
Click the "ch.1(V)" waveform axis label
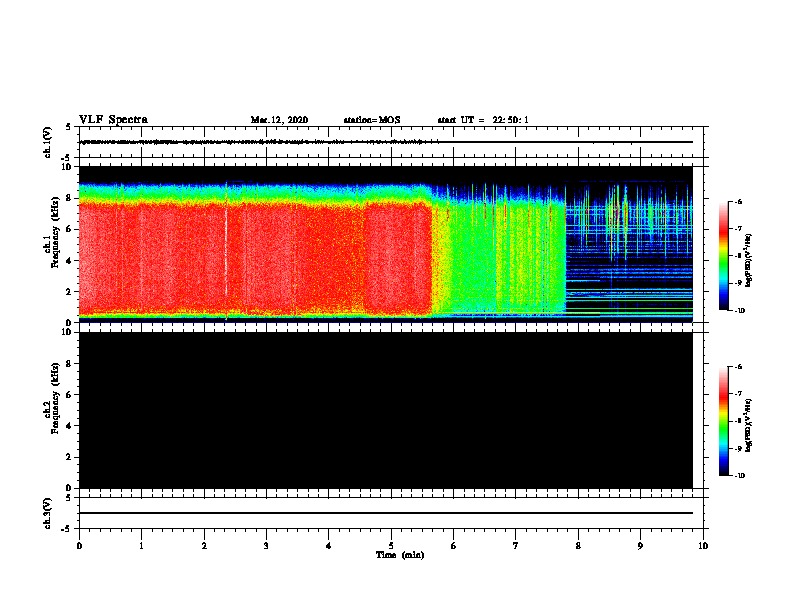click(47, 142)
